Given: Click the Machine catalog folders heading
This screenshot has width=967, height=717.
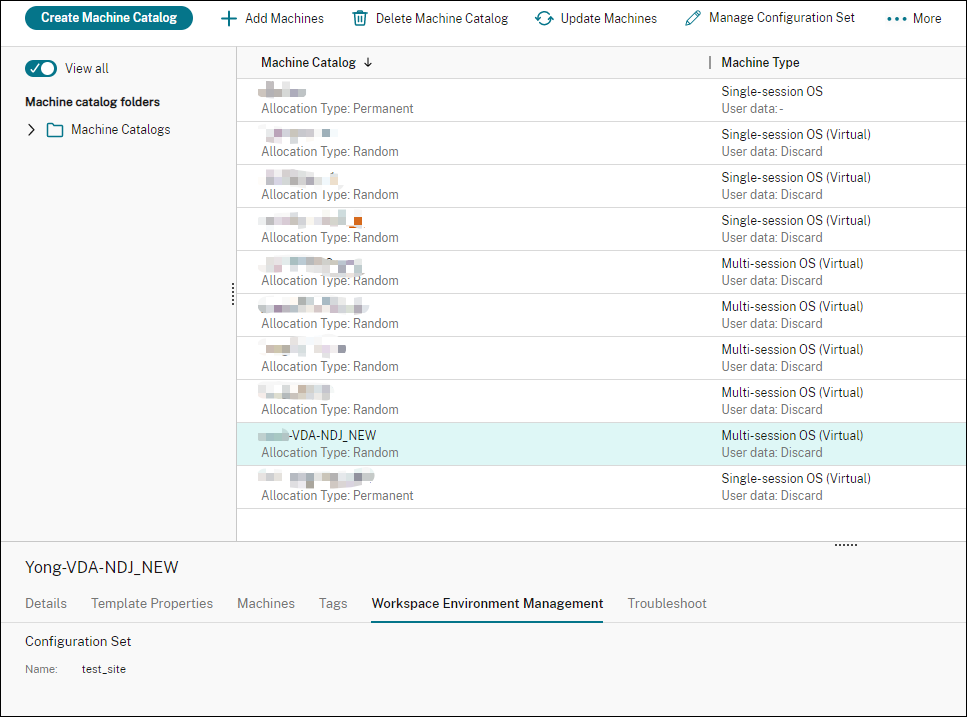Looking at the screenshot, I should click(x=93, y=102).
